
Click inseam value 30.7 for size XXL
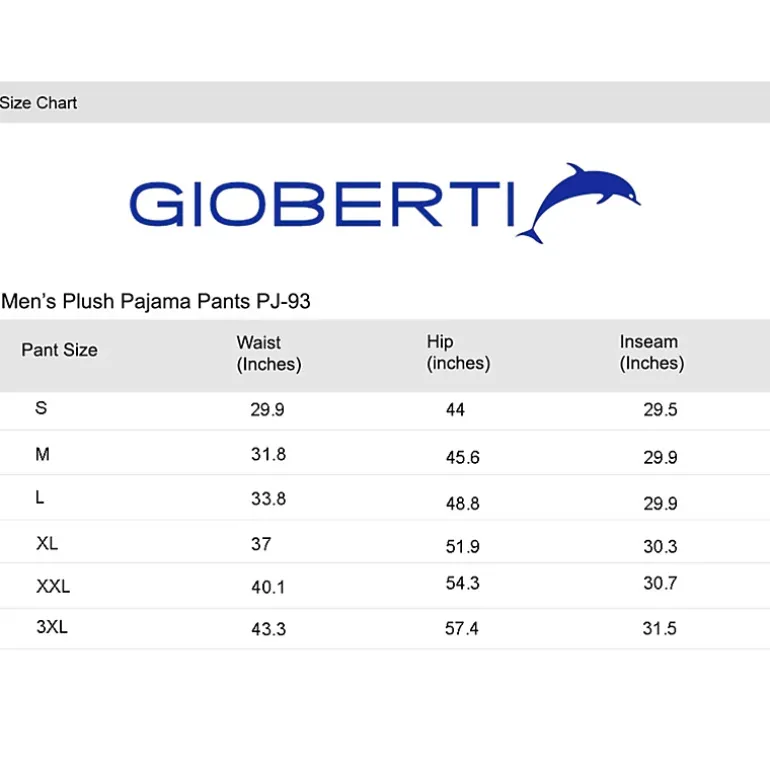pyautogui.click(x=660, y=583)
